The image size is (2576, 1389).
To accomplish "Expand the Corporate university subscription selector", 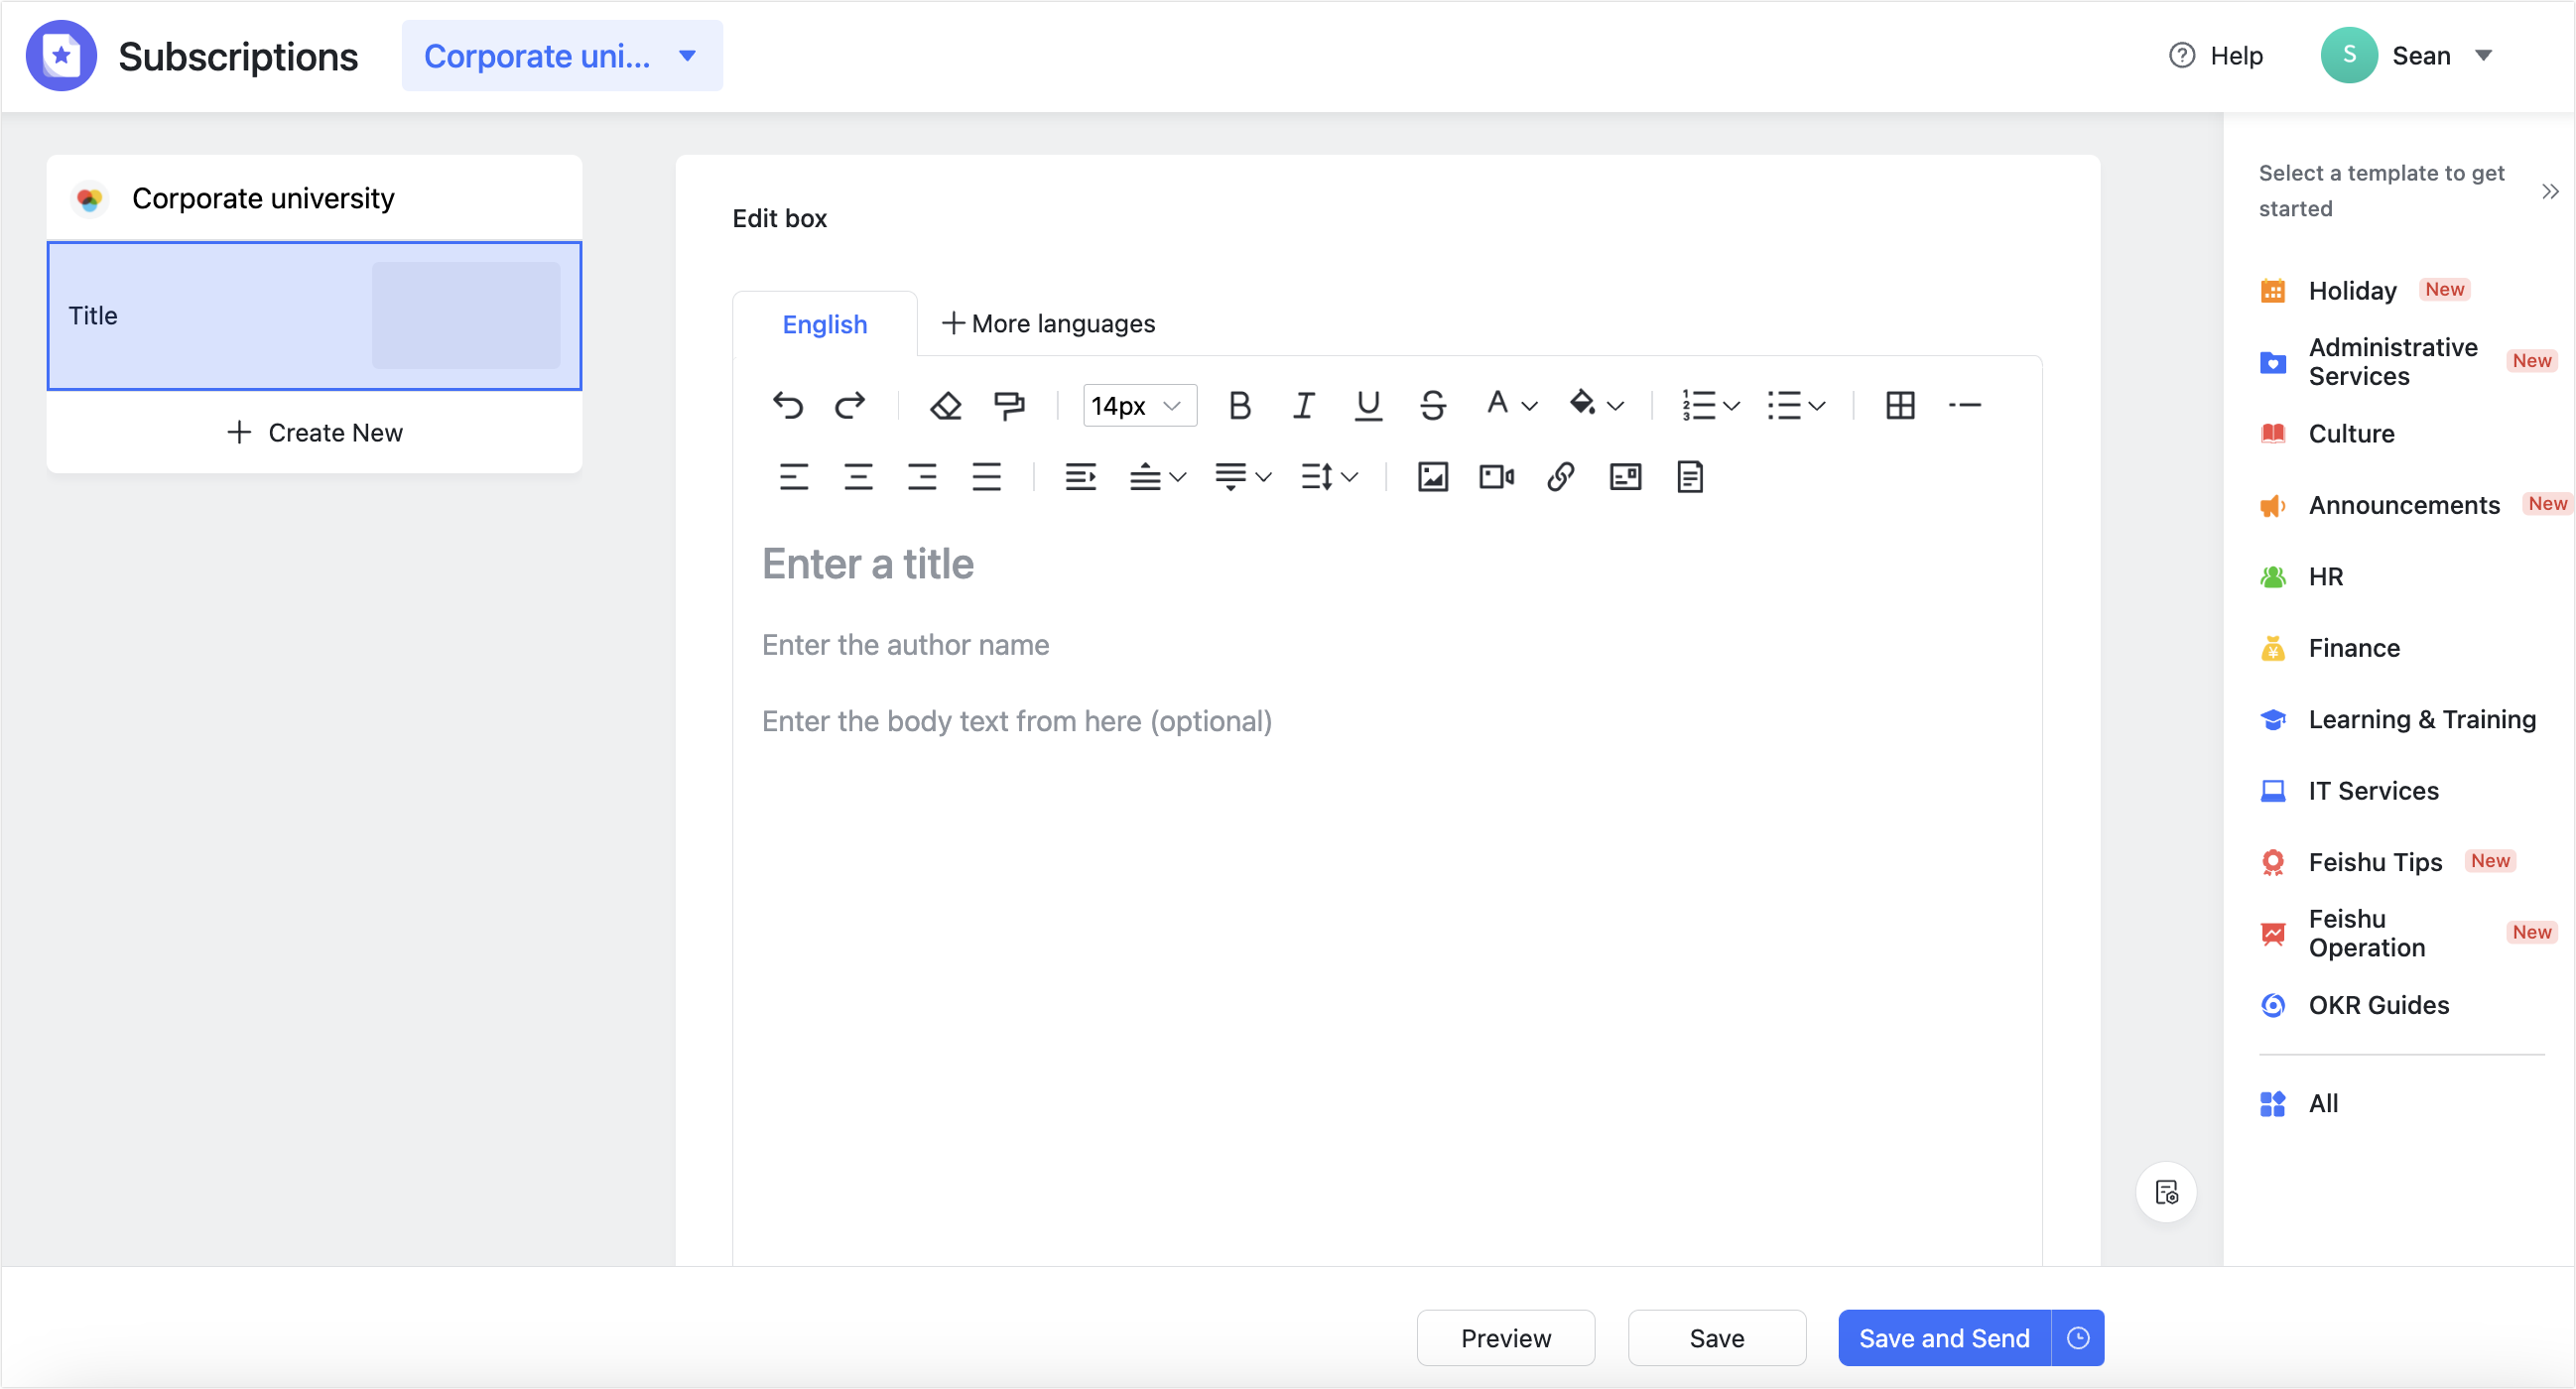I will [x=562, y=56].
